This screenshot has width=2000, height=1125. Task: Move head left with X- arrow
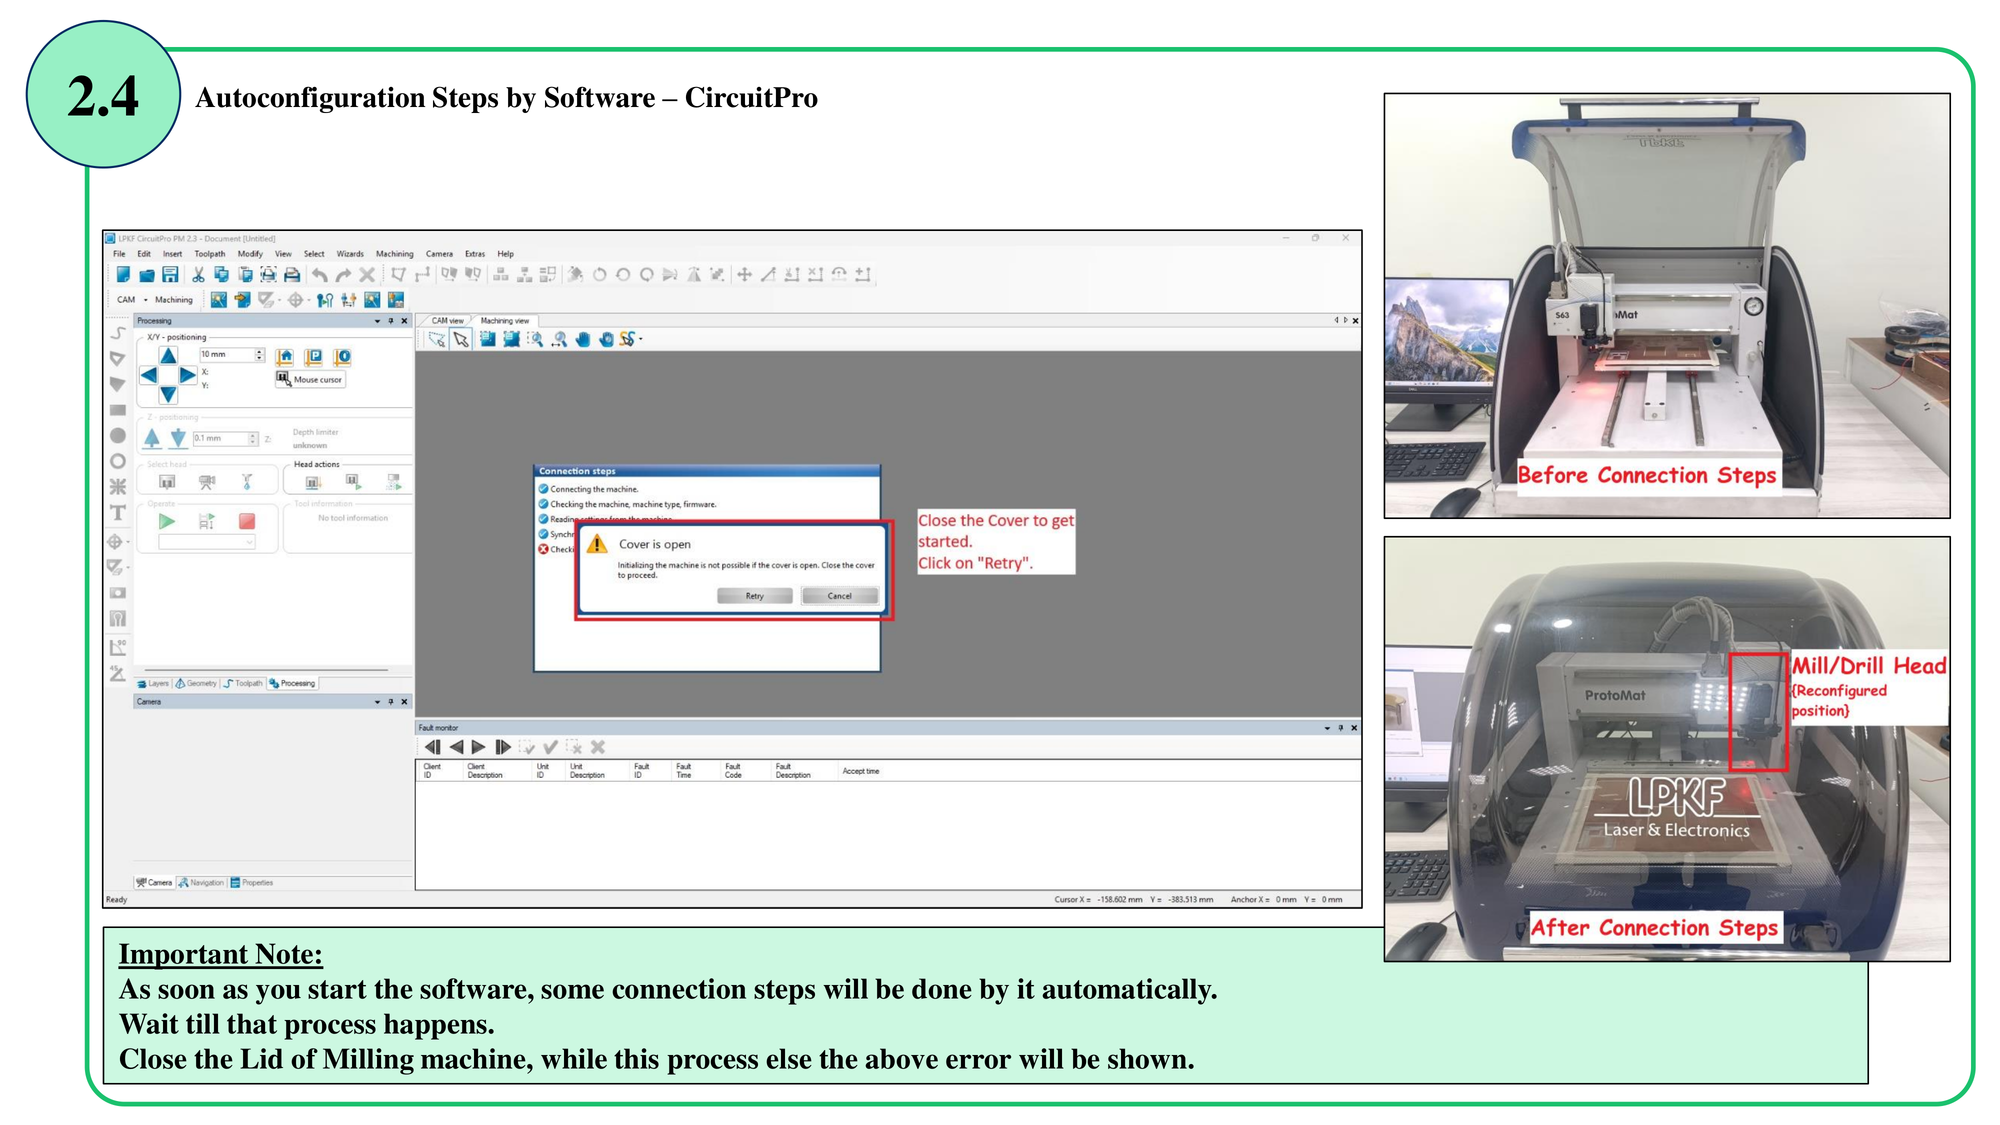(x=148, y=375)
